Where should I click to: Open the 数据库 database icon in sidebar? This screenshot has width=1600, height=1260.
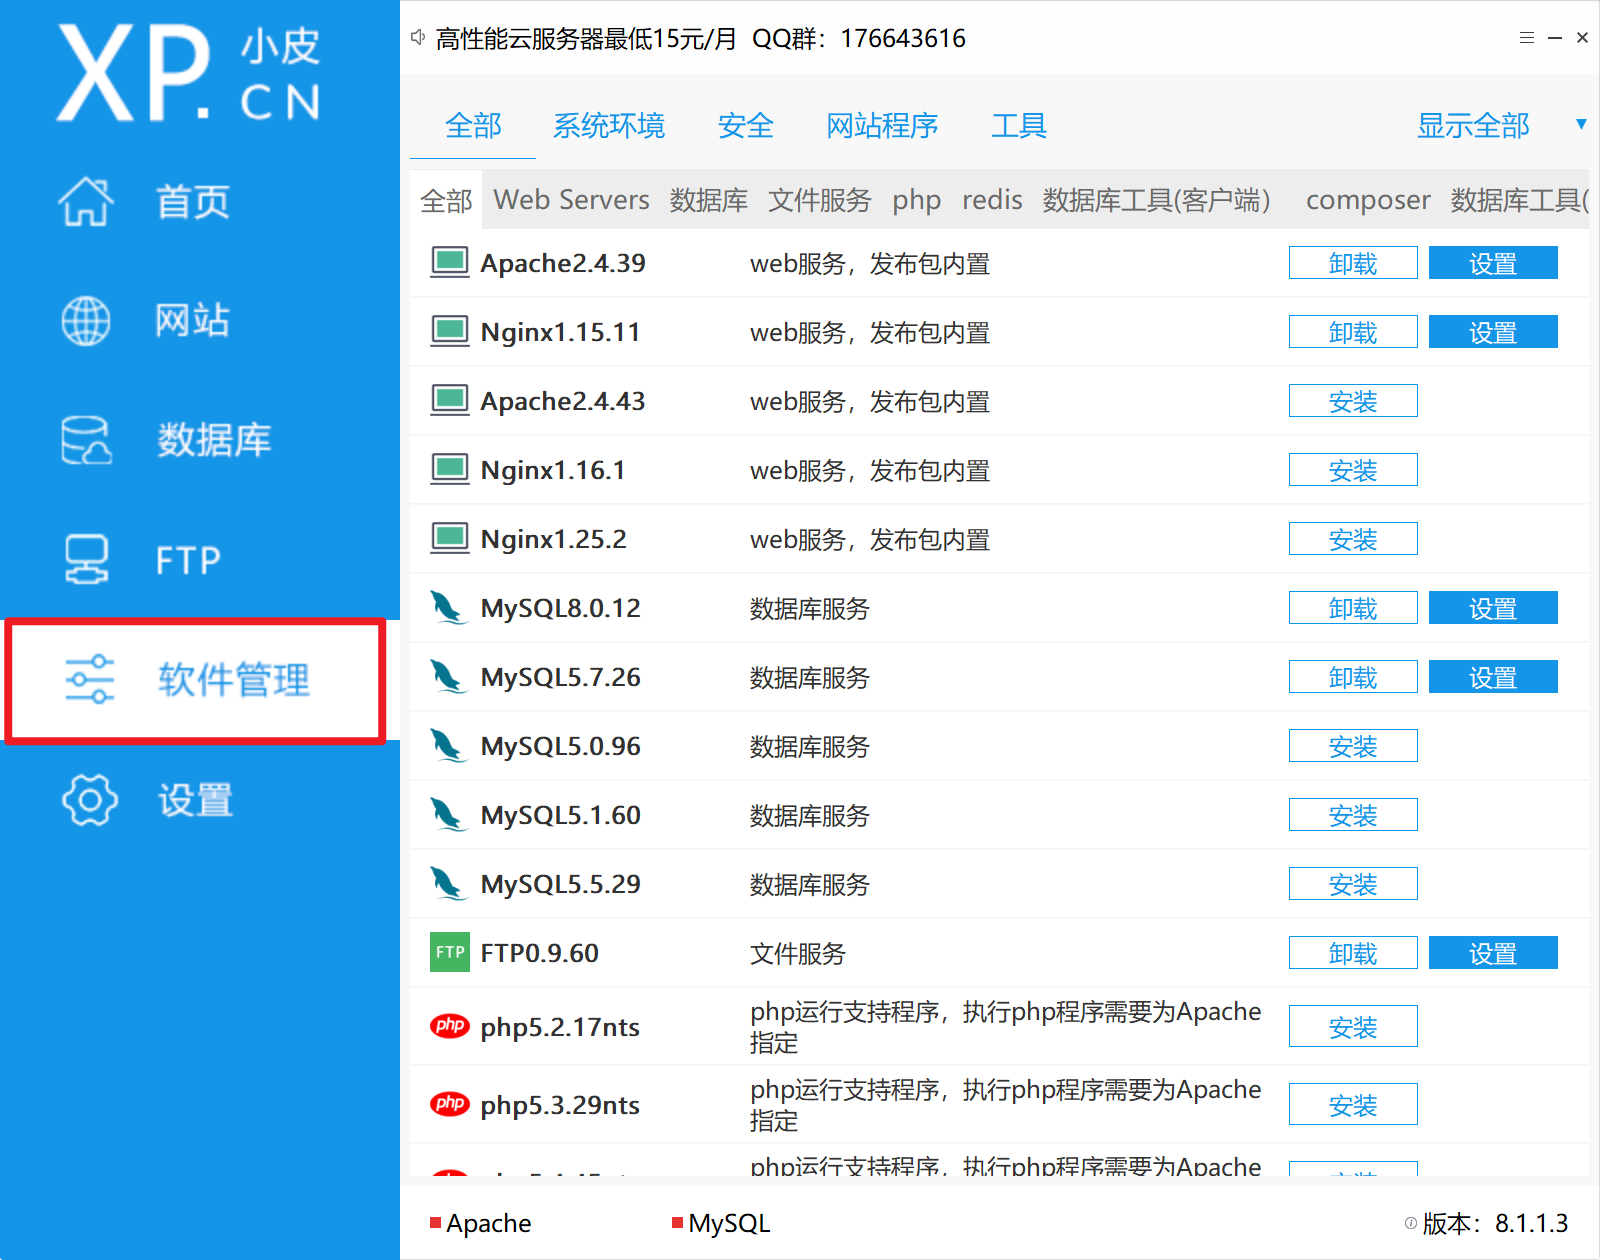pyautogui.click(x=86, y=440)
